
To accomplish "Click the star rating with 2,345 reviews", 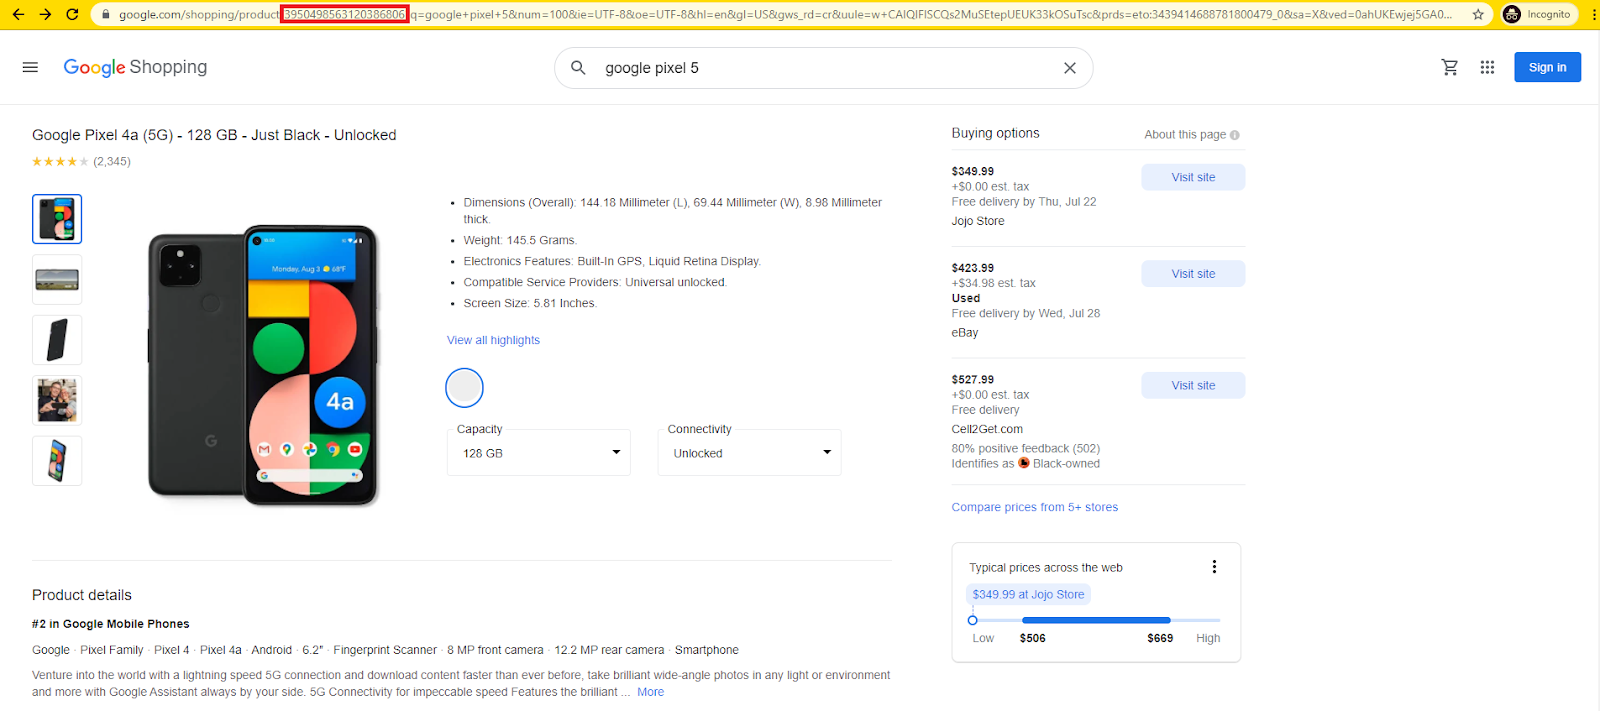I will click(x=81, y=161).
